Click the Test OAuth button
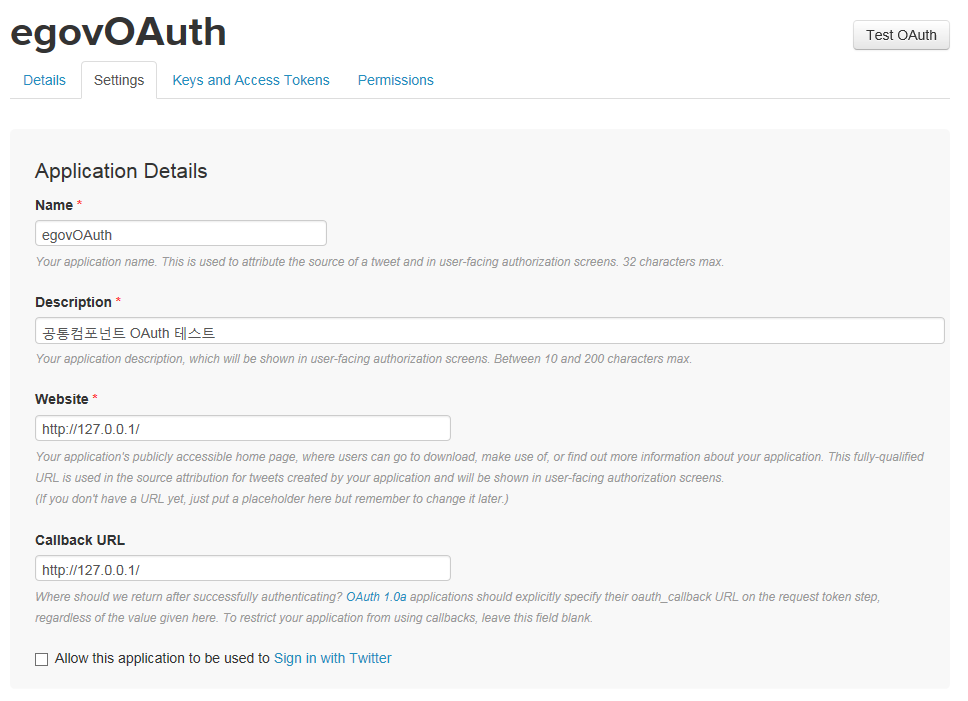Viewport: 968px width, 701px height. pos(900,35)
